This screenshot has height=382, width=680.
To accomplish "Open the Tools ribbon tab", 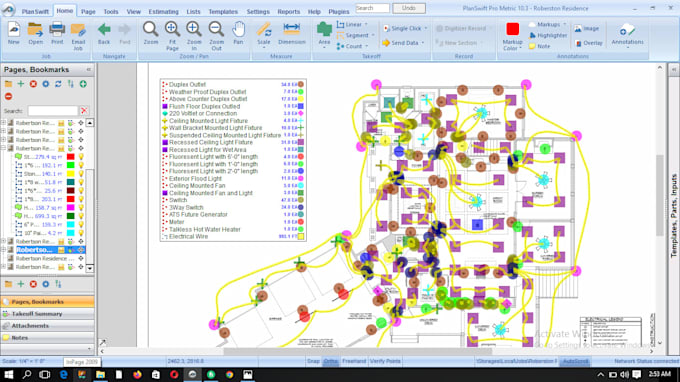I will [111, 12].
